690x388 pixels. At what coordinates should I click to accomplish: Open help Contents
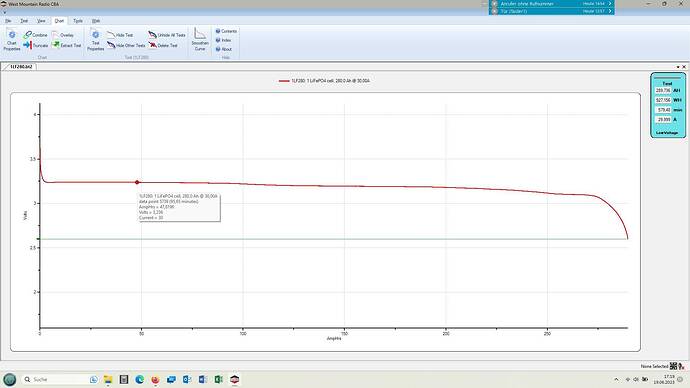point(226,31)
